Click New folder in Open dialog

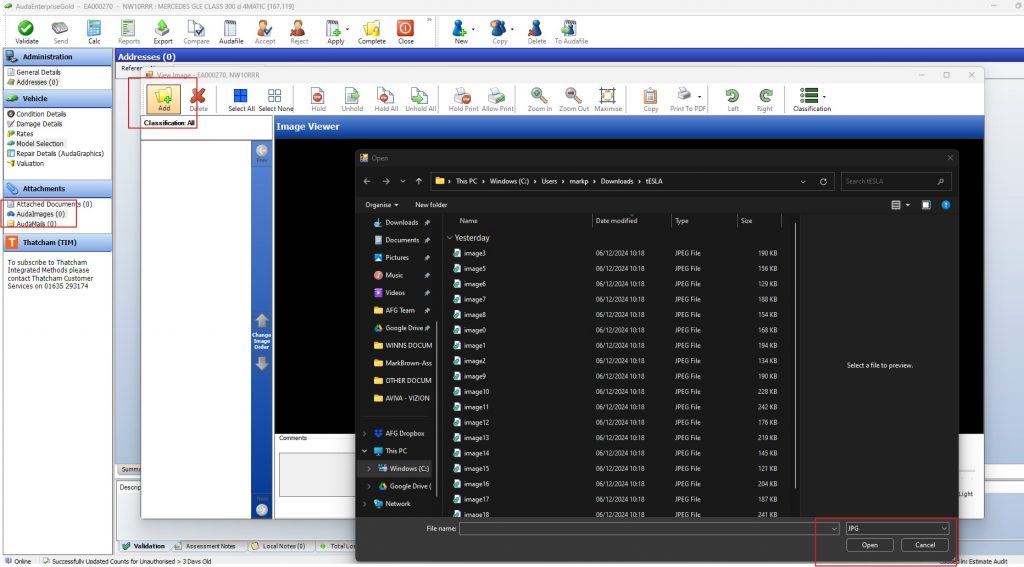click(x=431, y=204)
